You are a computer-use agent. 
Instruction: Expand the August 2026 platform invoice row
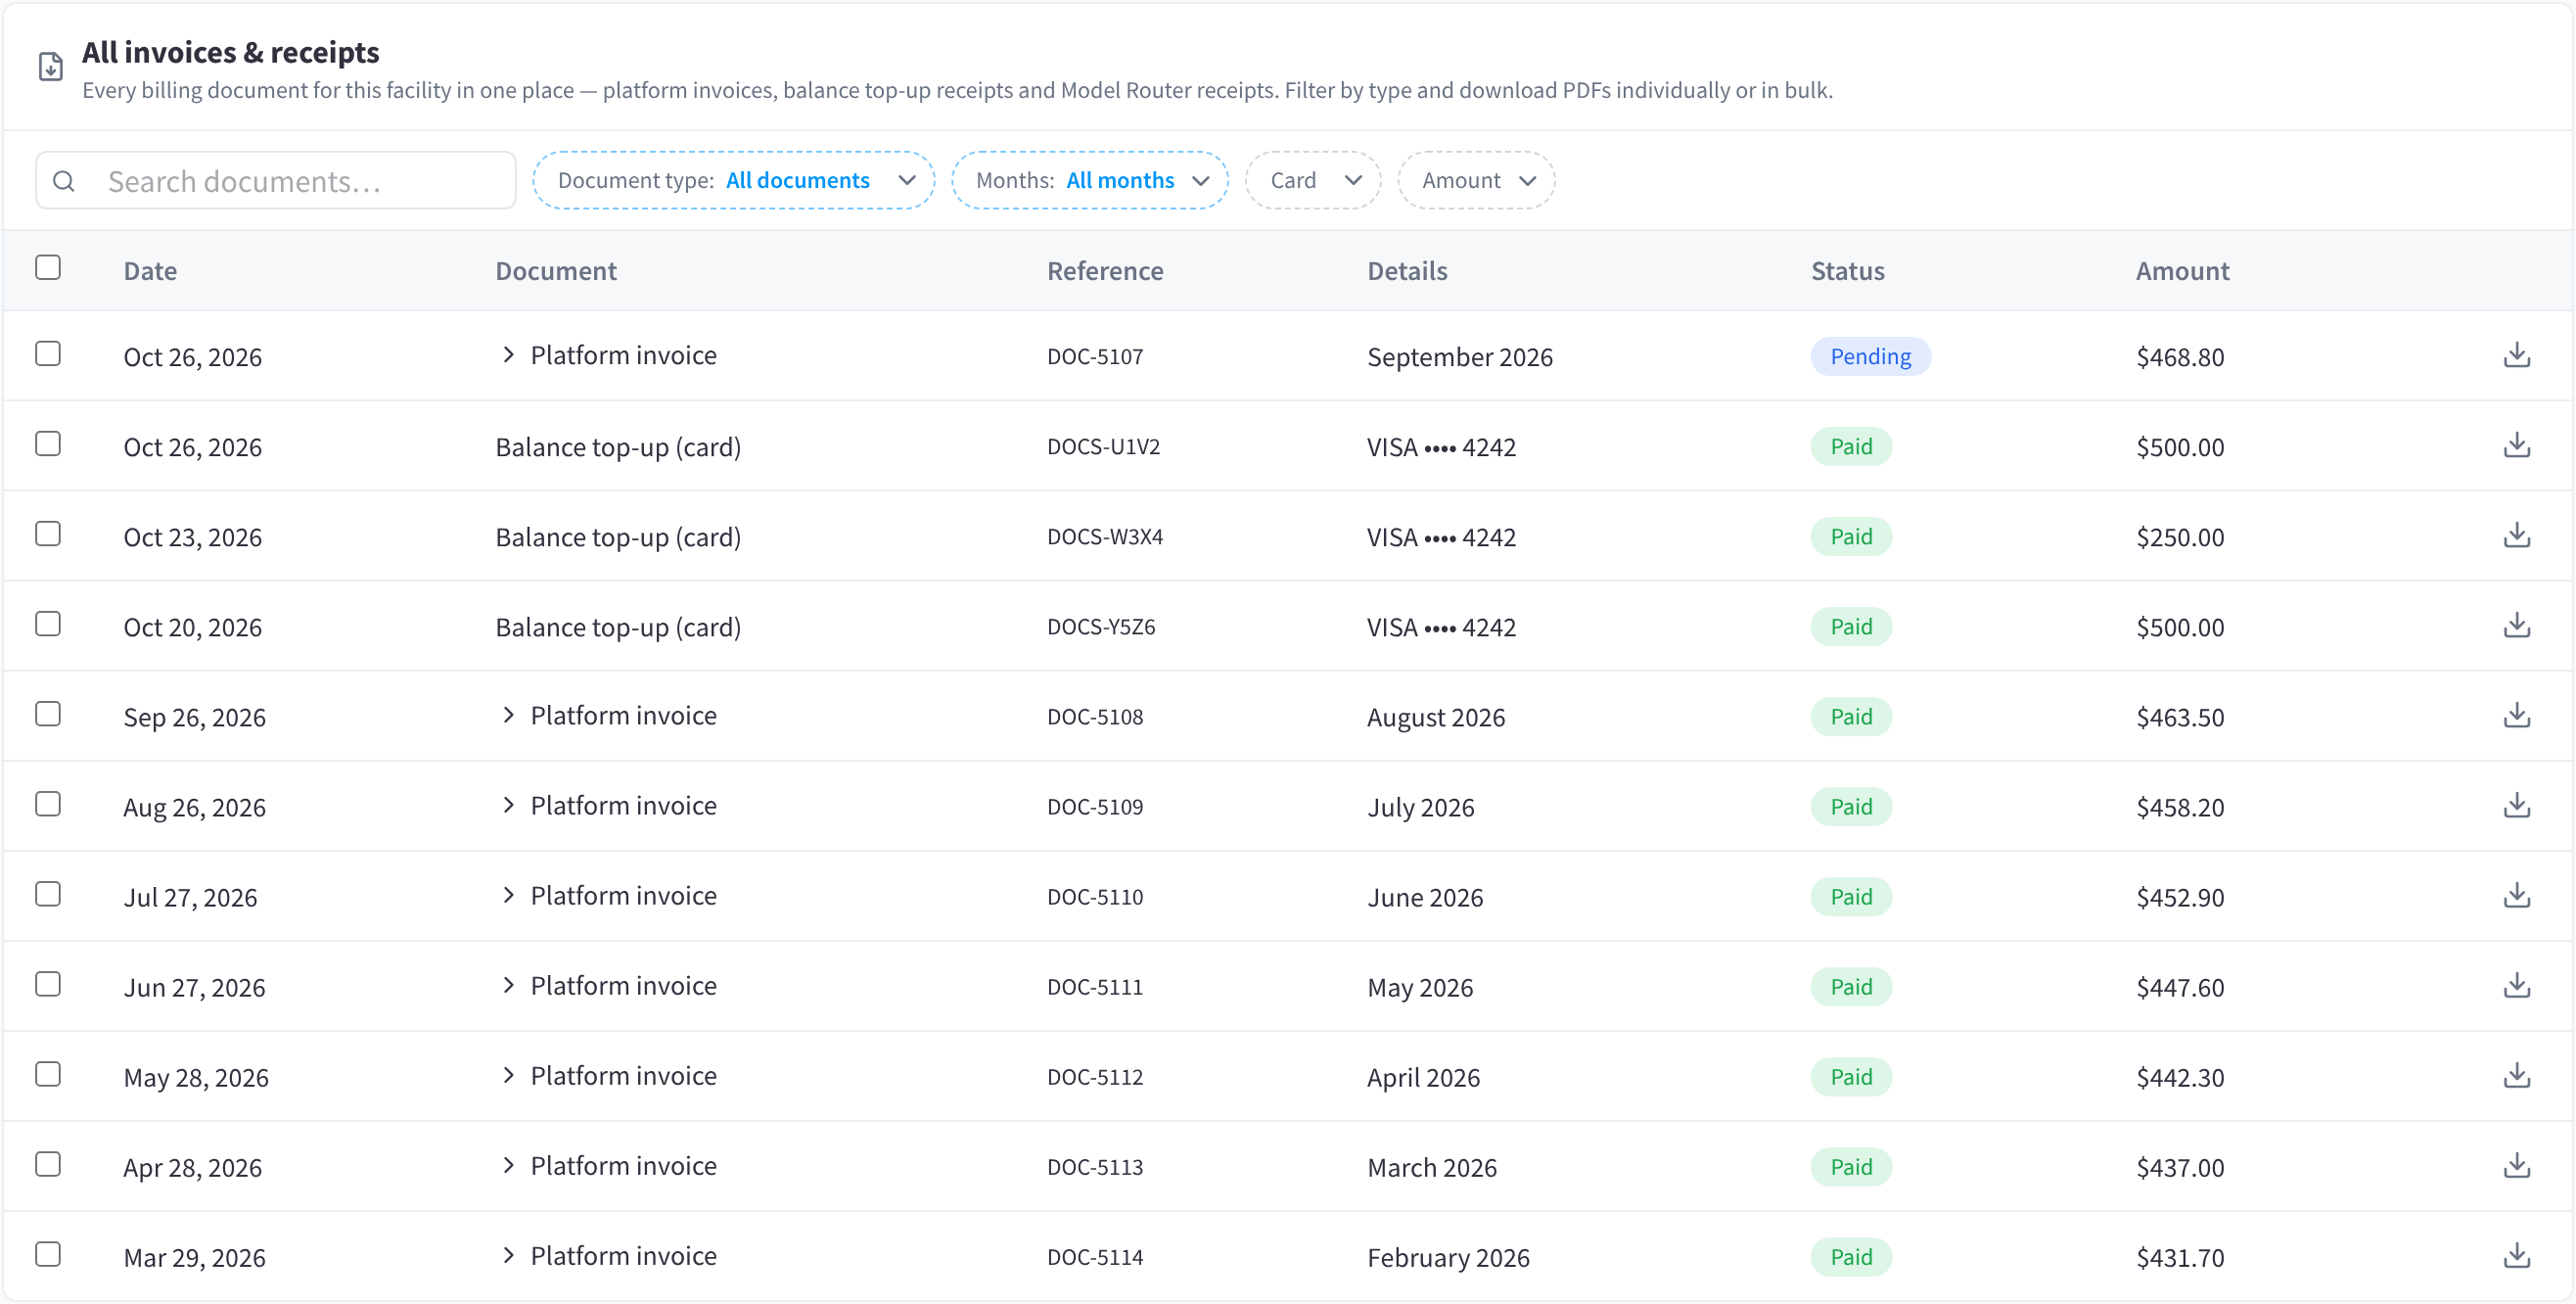(508, 715)
